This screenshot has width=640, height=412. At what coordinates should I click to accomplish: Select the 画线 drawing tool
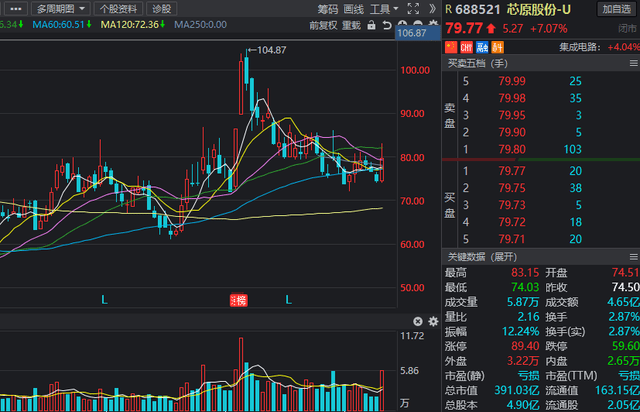353,9
